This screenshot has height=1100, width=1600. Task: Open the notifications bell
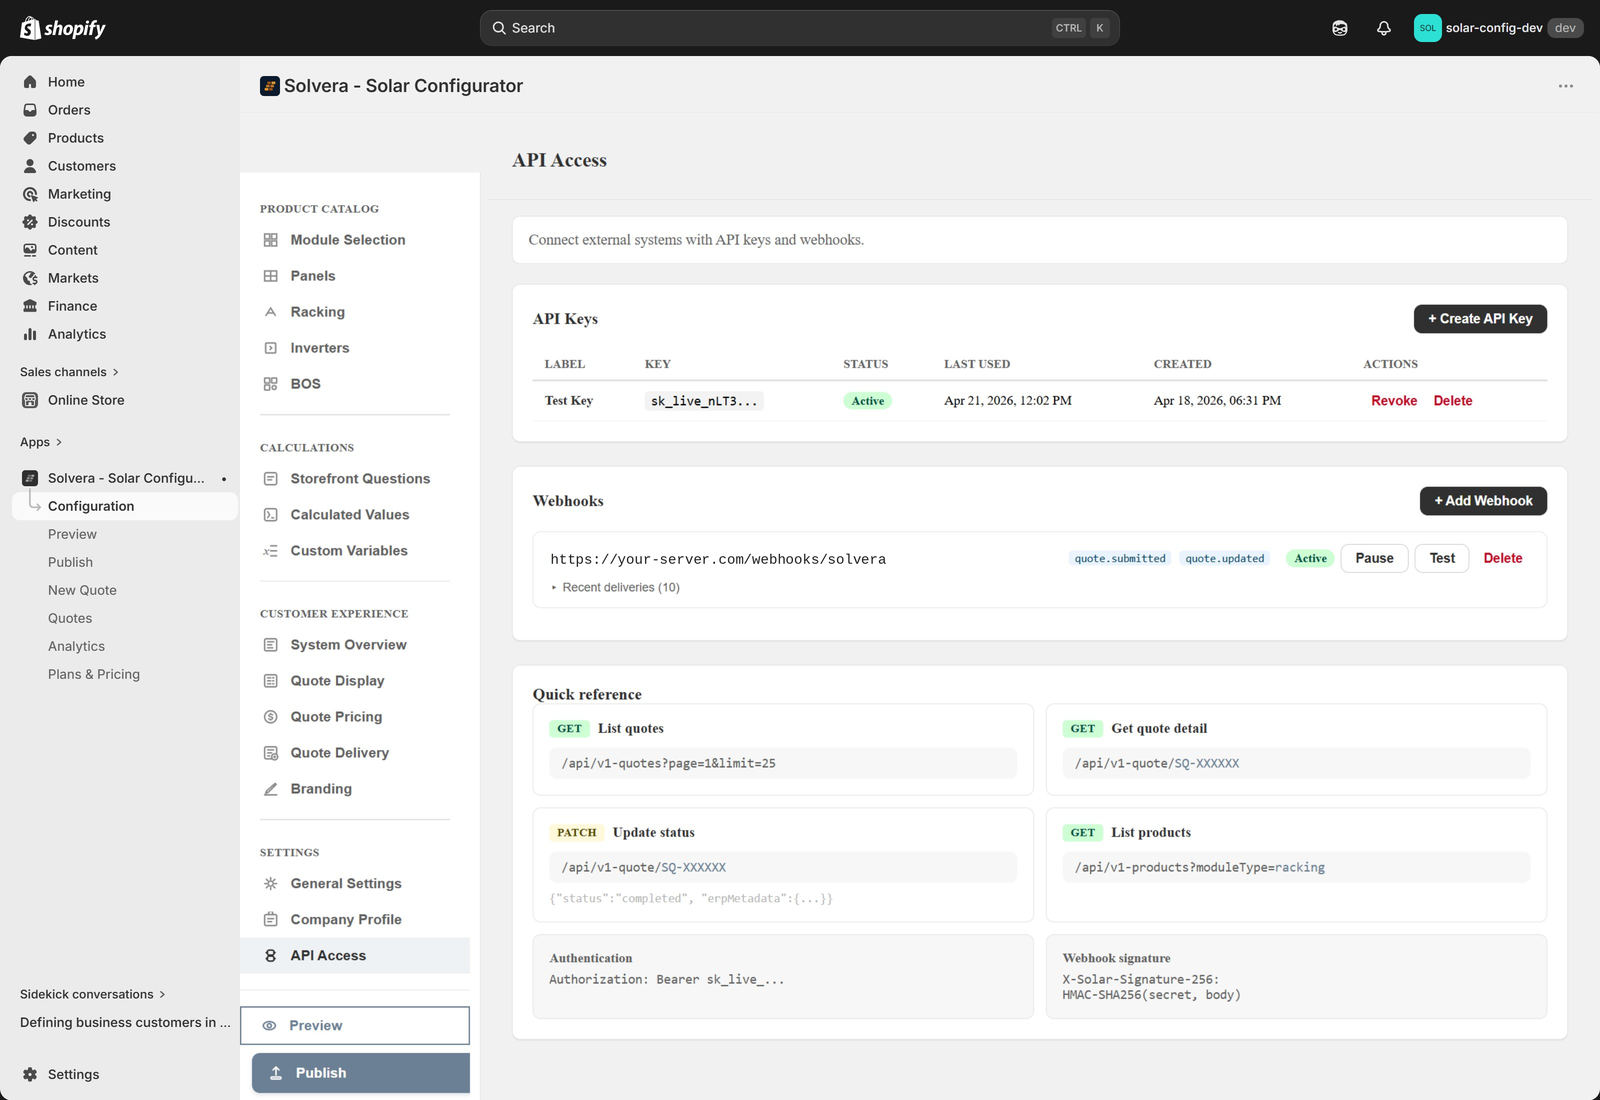tap(1384, 28)
